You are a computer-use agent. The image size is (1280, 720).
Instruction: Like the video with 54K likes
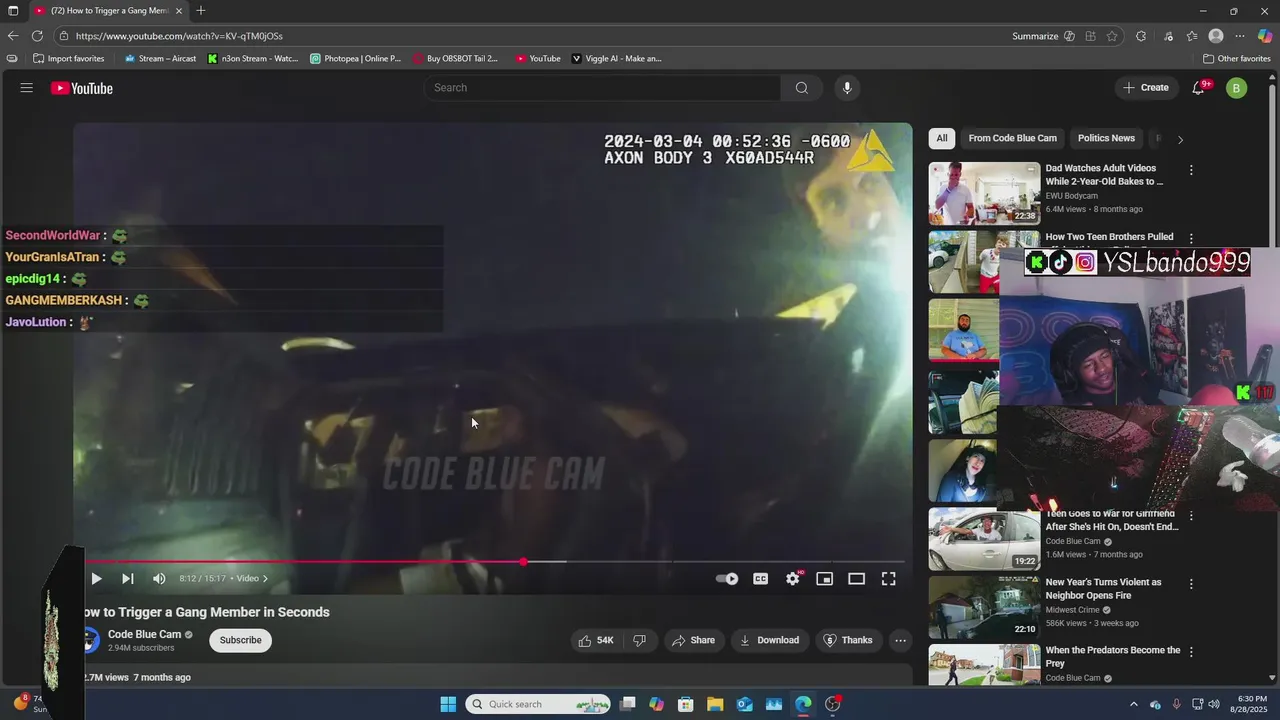595,640
